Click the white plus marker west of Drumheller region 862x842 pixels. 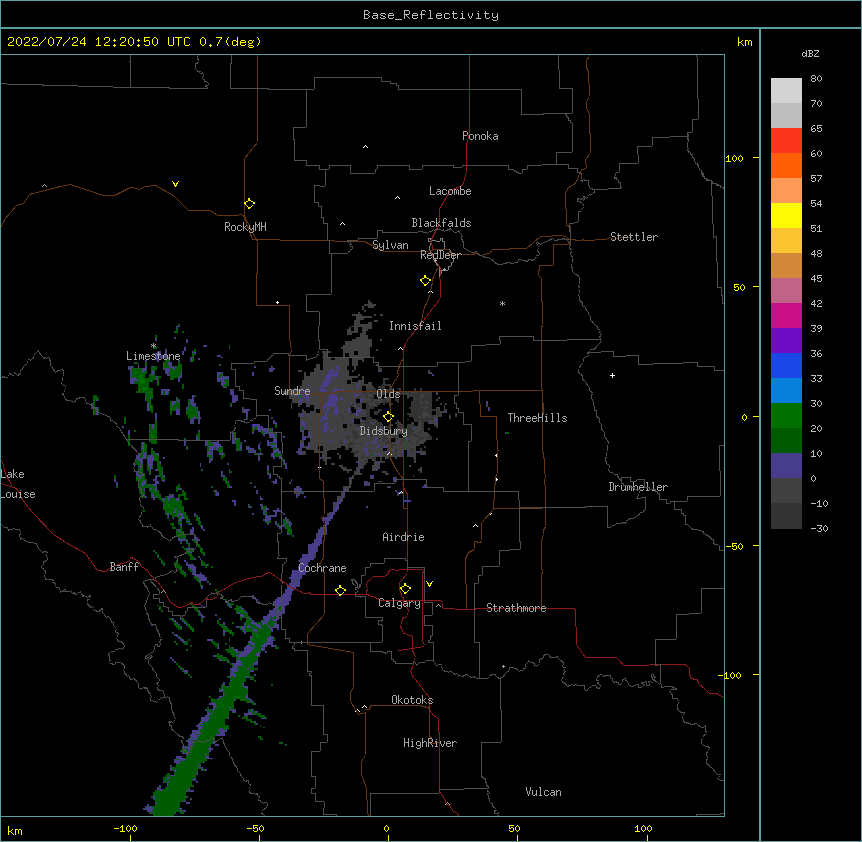[612, 375]
